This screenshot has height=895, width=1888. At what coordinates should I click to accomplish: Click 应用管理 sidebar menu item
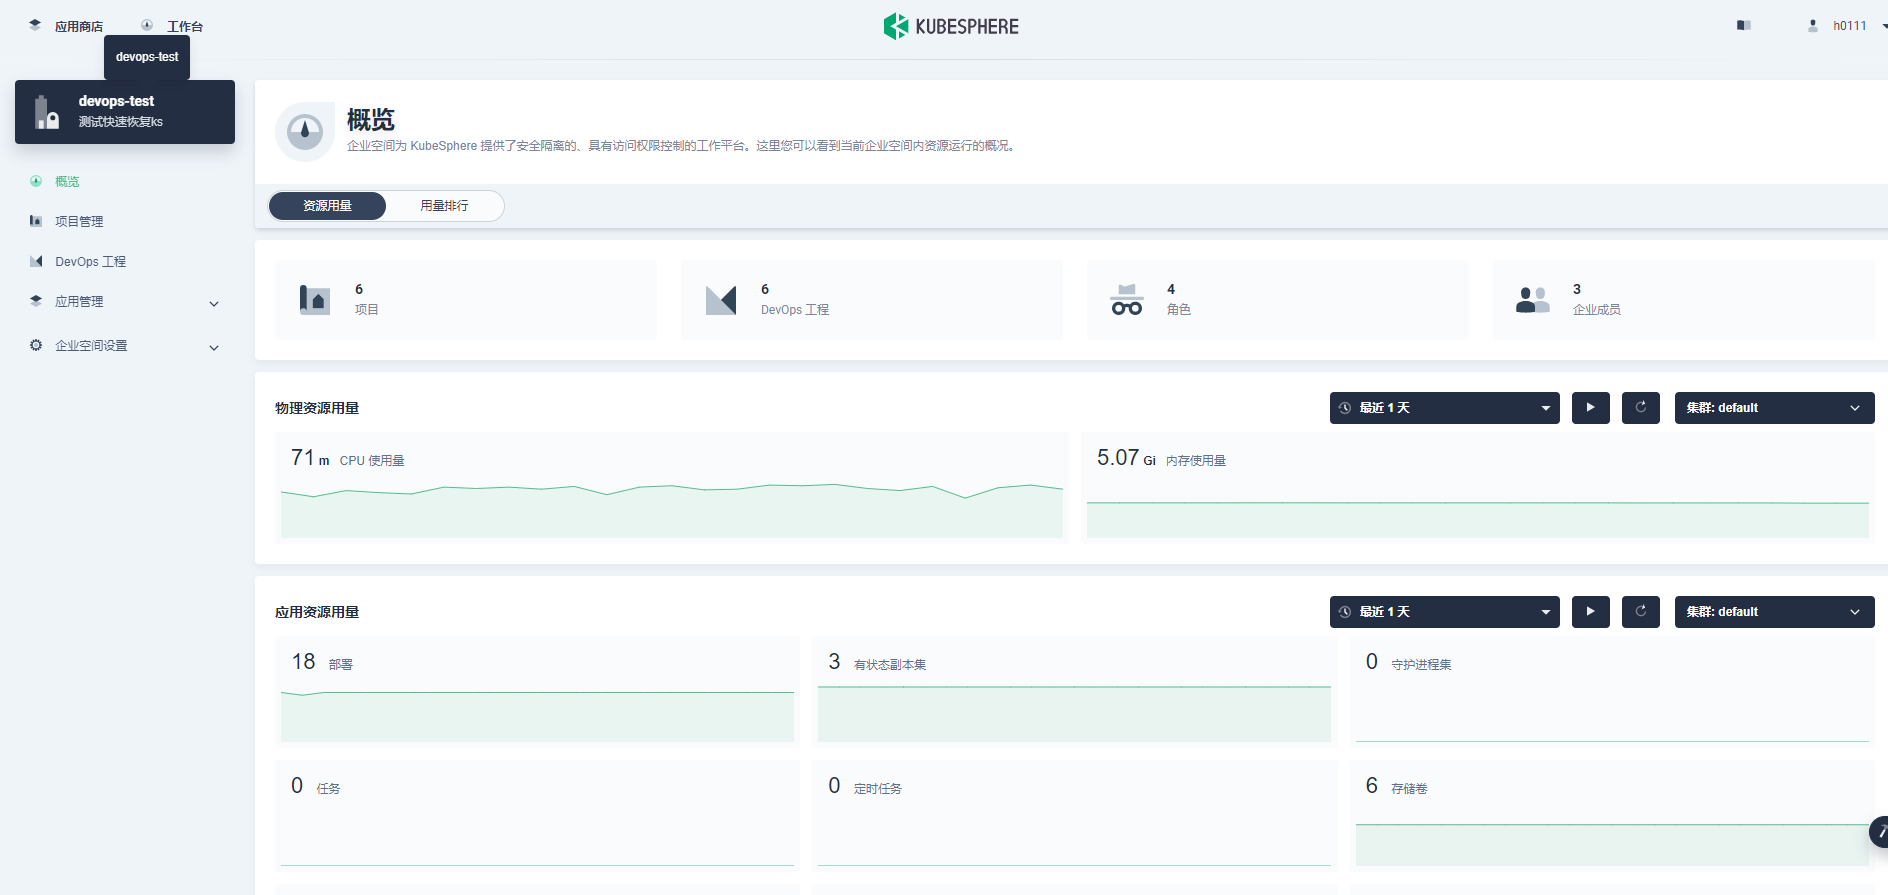(79, 301)
